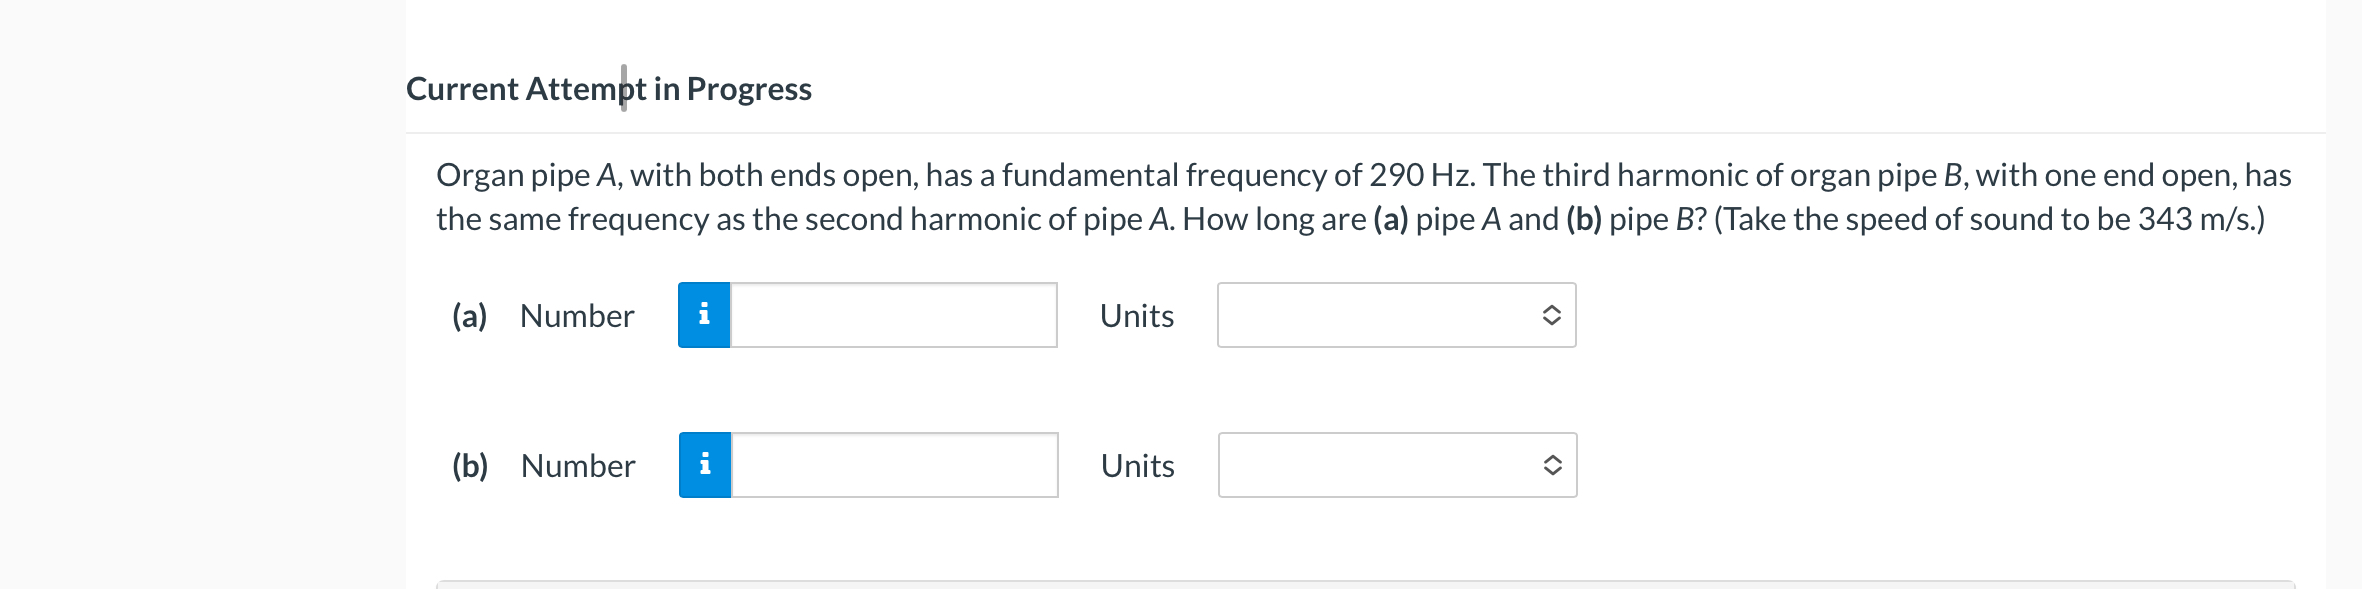Select the Units combo box for pipe B length
Screen dimensions: 2362x589
click(x=1396, y=464)
